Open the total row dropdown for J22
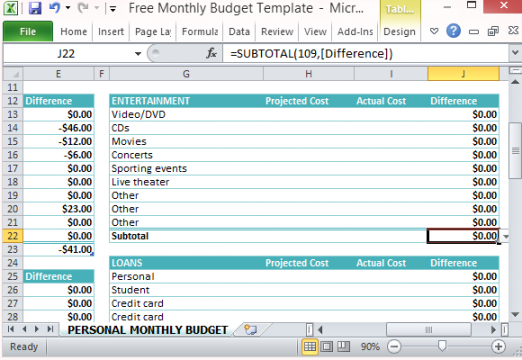522x360 pixels. tap(506, 237)
